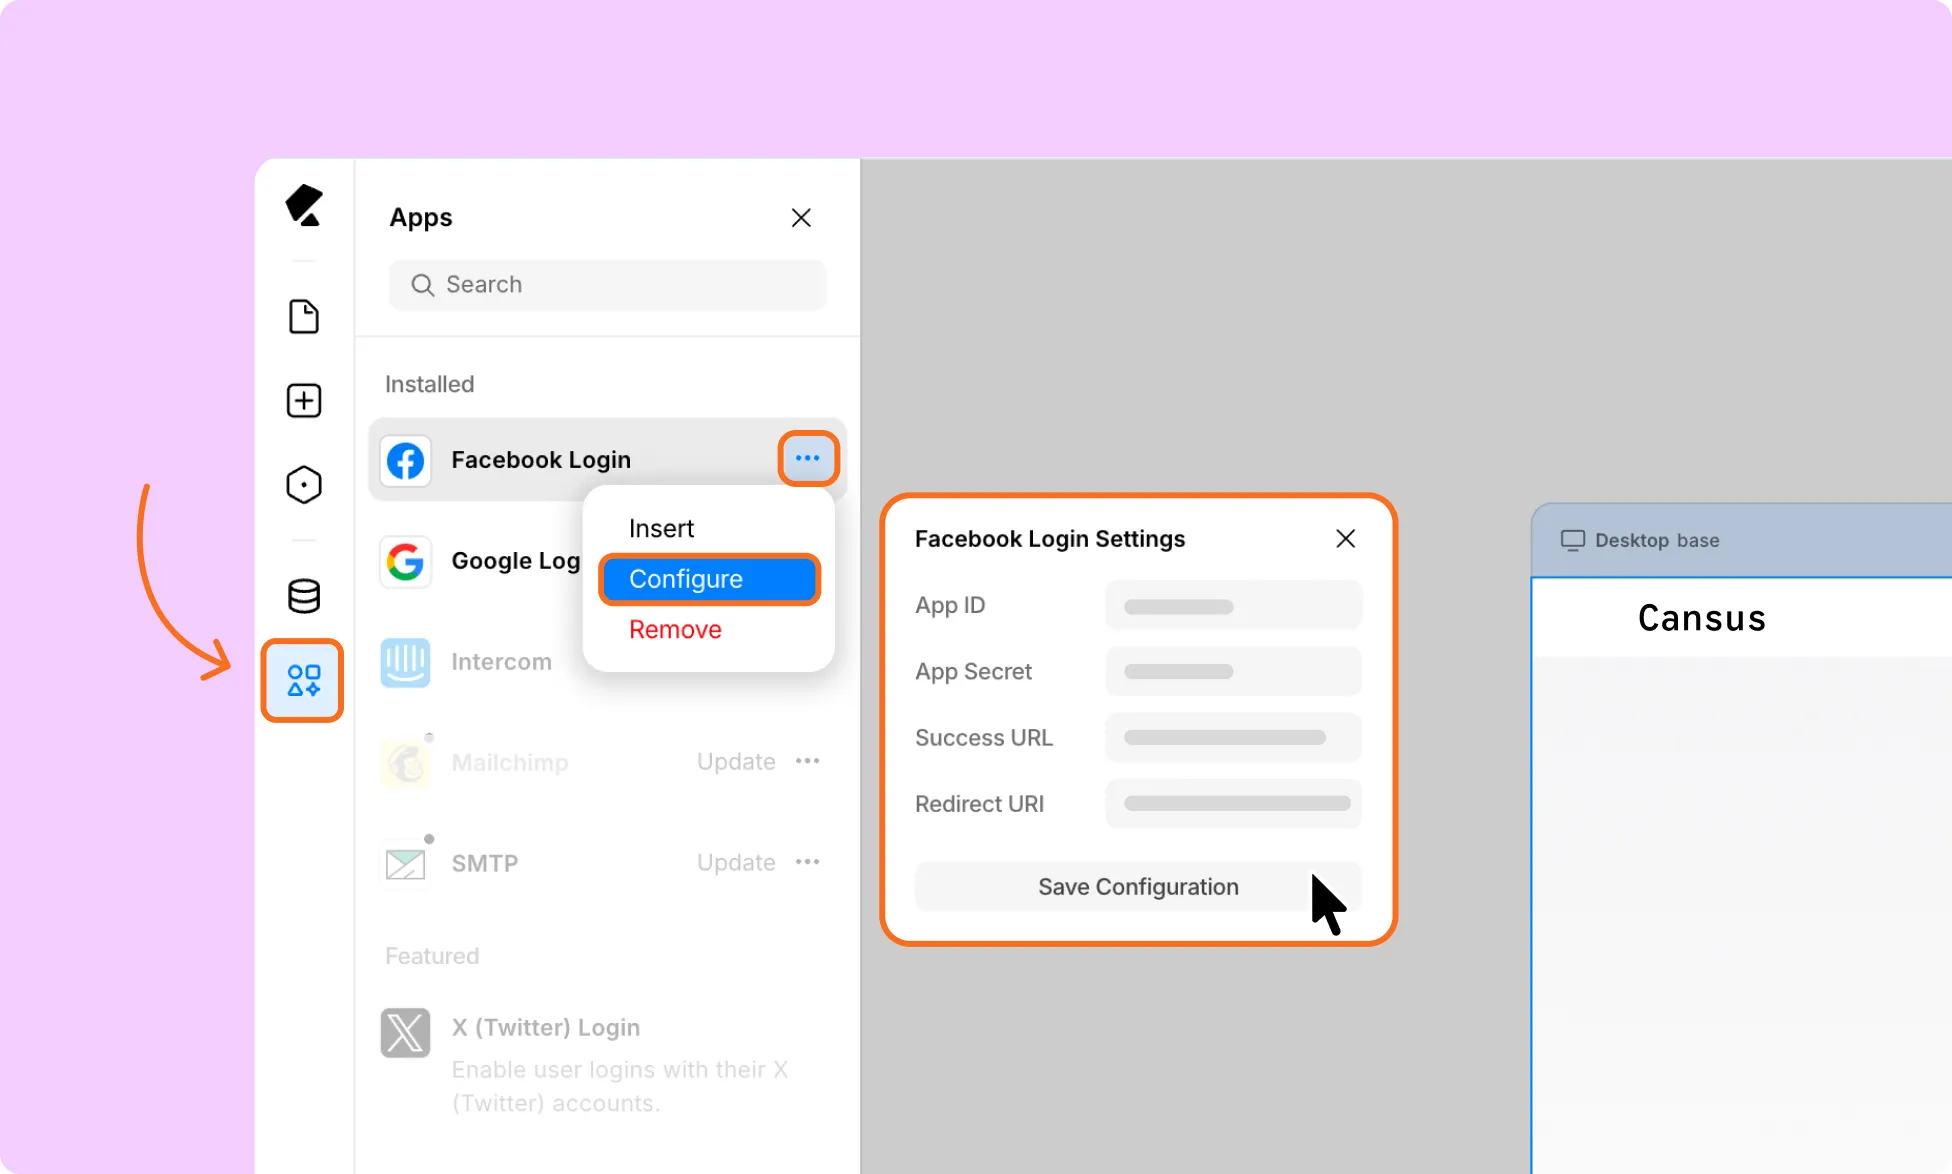Click Update next to SMTP
Viewport: 1952px width, 1174px height.
coord(736,863)
